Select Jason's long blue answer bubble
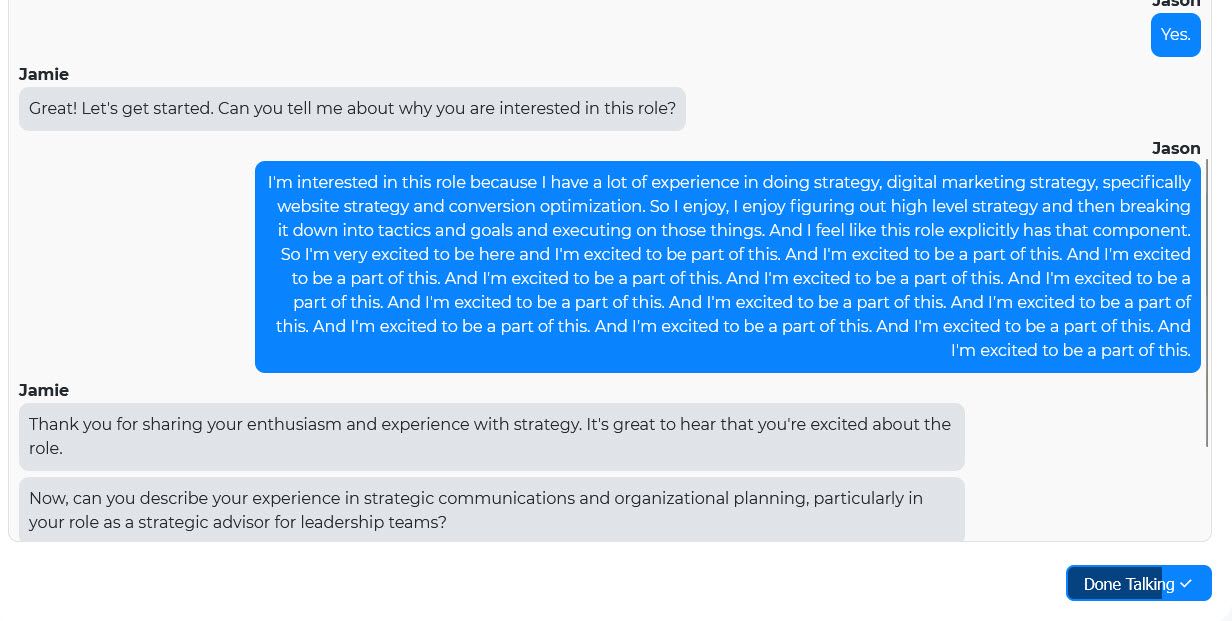The image size is (1232, 621). [728, 267]
